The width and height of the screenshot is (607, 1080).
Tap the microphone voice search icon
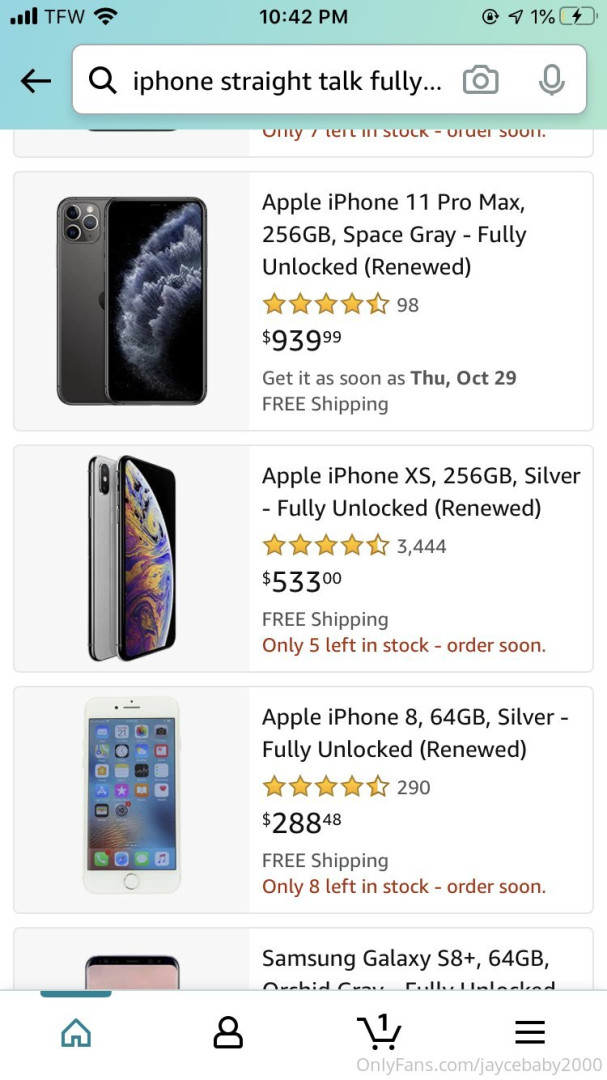click(551, 81)
